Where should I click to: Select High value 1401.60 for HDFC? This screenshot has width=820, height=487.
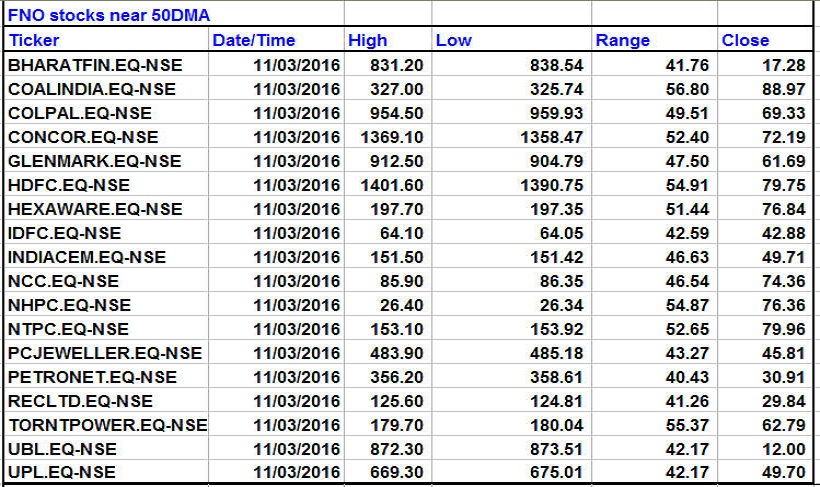[x=392, y=185]
